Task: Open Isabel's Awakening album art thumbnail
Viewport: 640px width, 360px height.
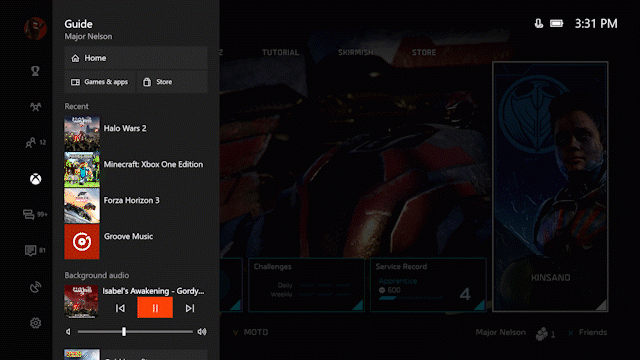Action: 81,302
